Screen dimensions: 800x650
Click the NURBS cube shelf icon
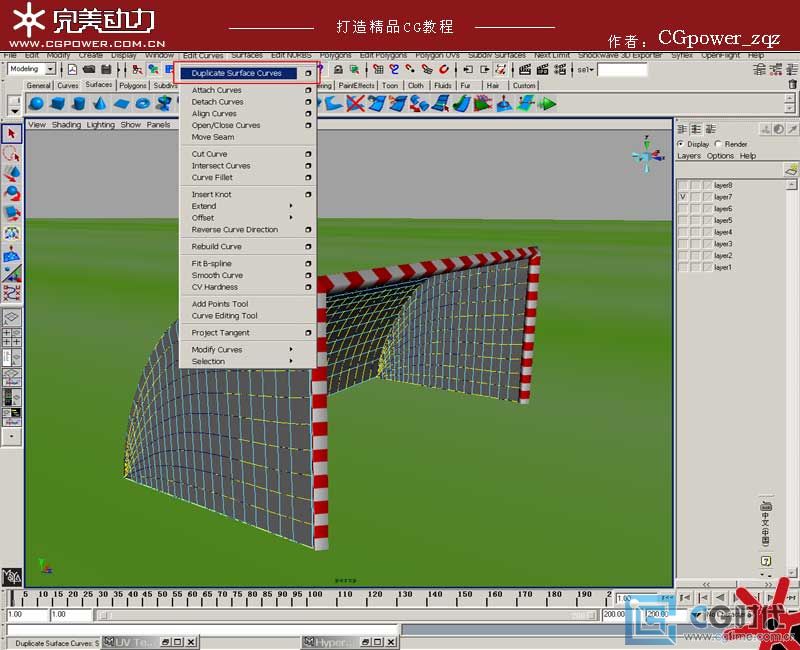(58, 104)
